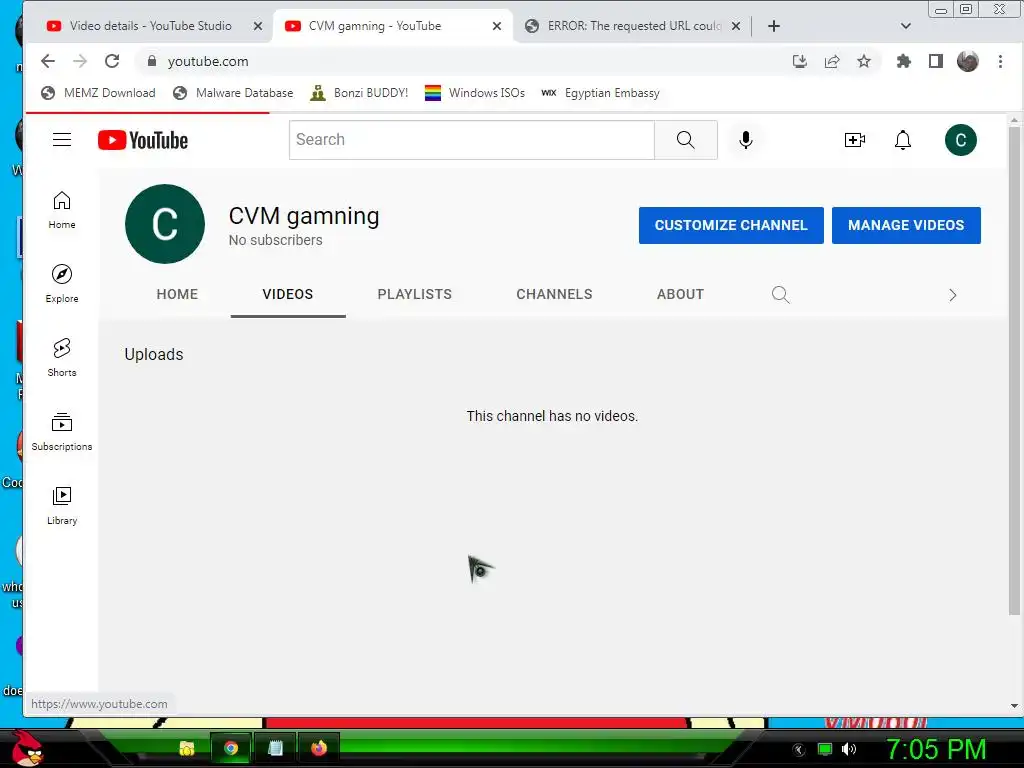Click the volume speaker tray icon

[849, 749]
